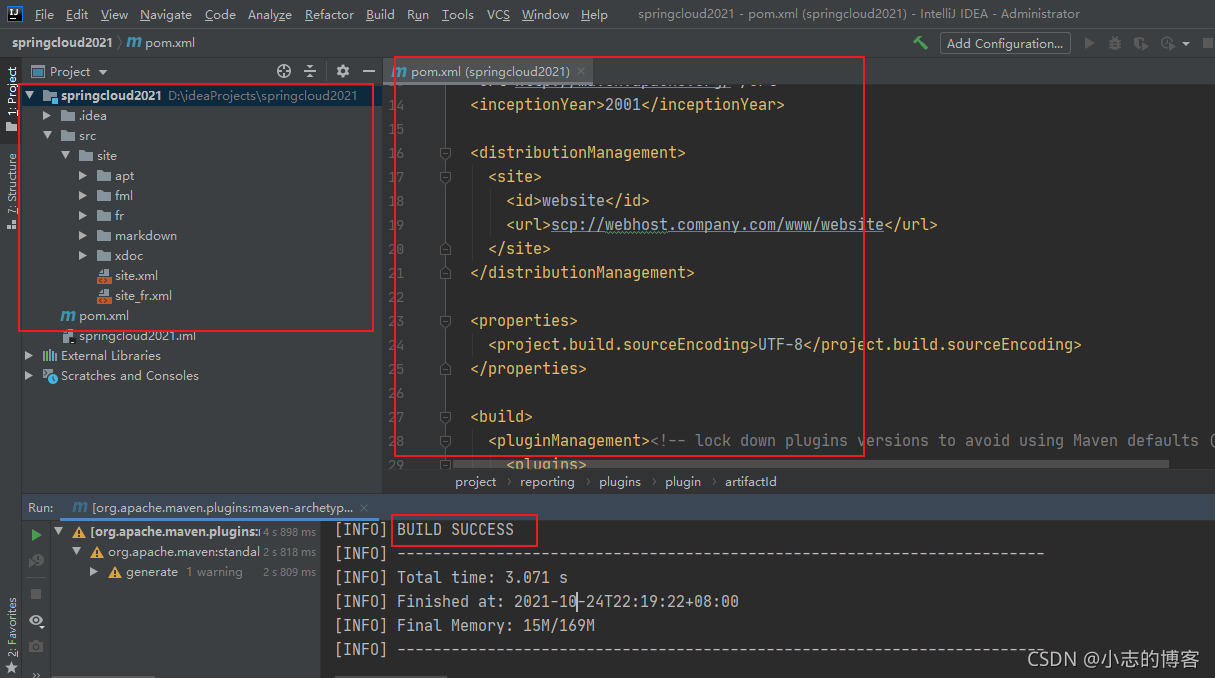Image resolution: width=1215 pixels, height=678 pixels.
Task: Open the VCS menu
Action: 498,14
